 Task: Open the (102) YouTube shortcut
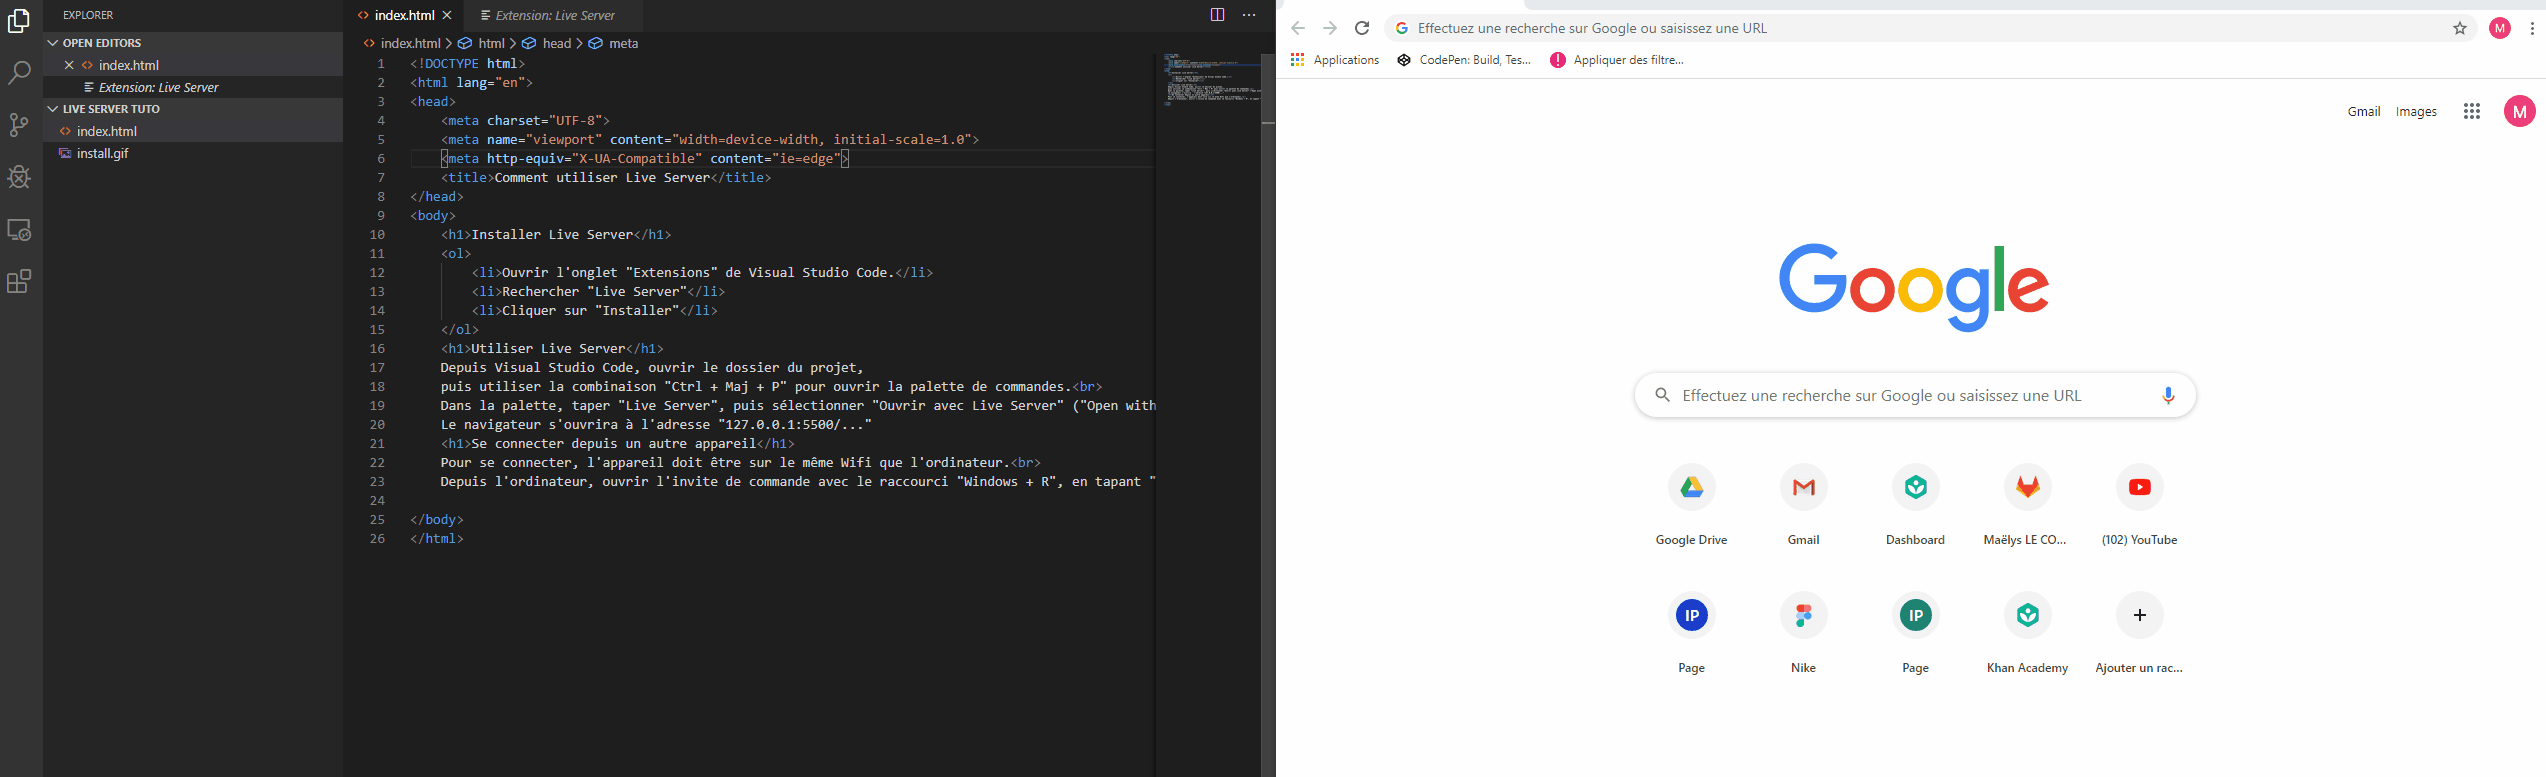pyautogui.click(x=2140, y=505)
